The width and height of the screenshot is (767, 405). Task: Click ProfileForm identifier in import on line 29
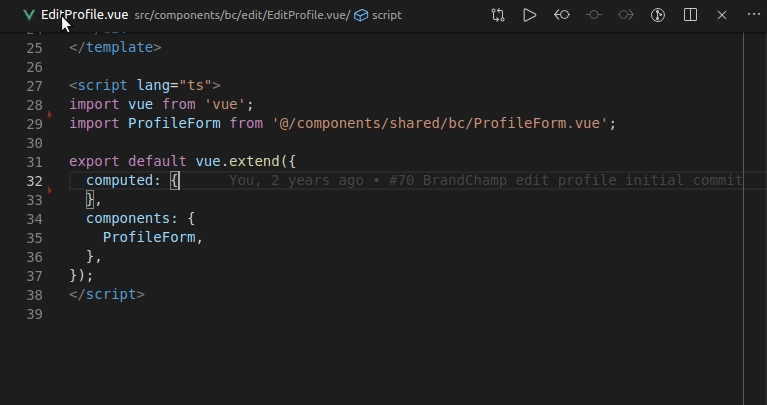tap(174, 123)
